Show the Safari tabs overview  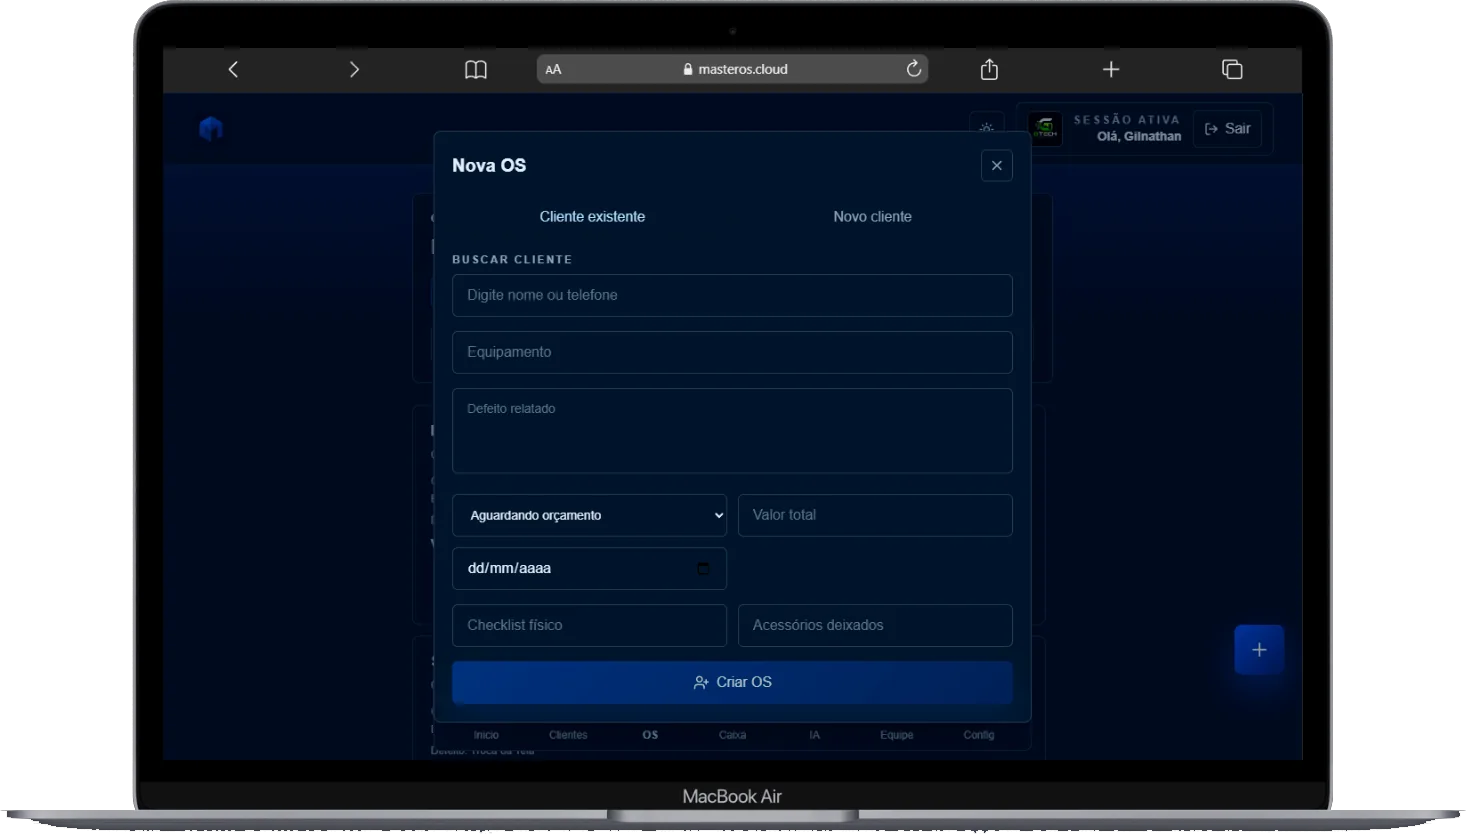click(1232, 69)
